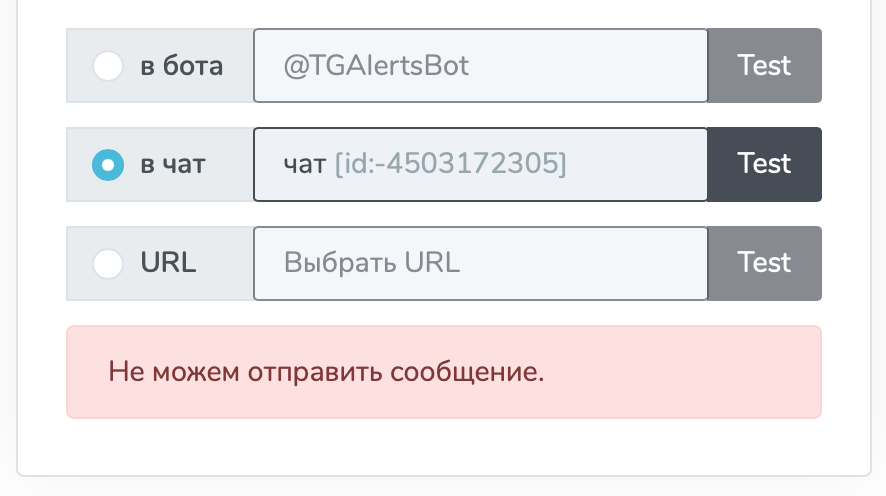Click the @TGAlertsBot placeholder text
The width and height of the screenshot is (886, 496).
point(376,66)
